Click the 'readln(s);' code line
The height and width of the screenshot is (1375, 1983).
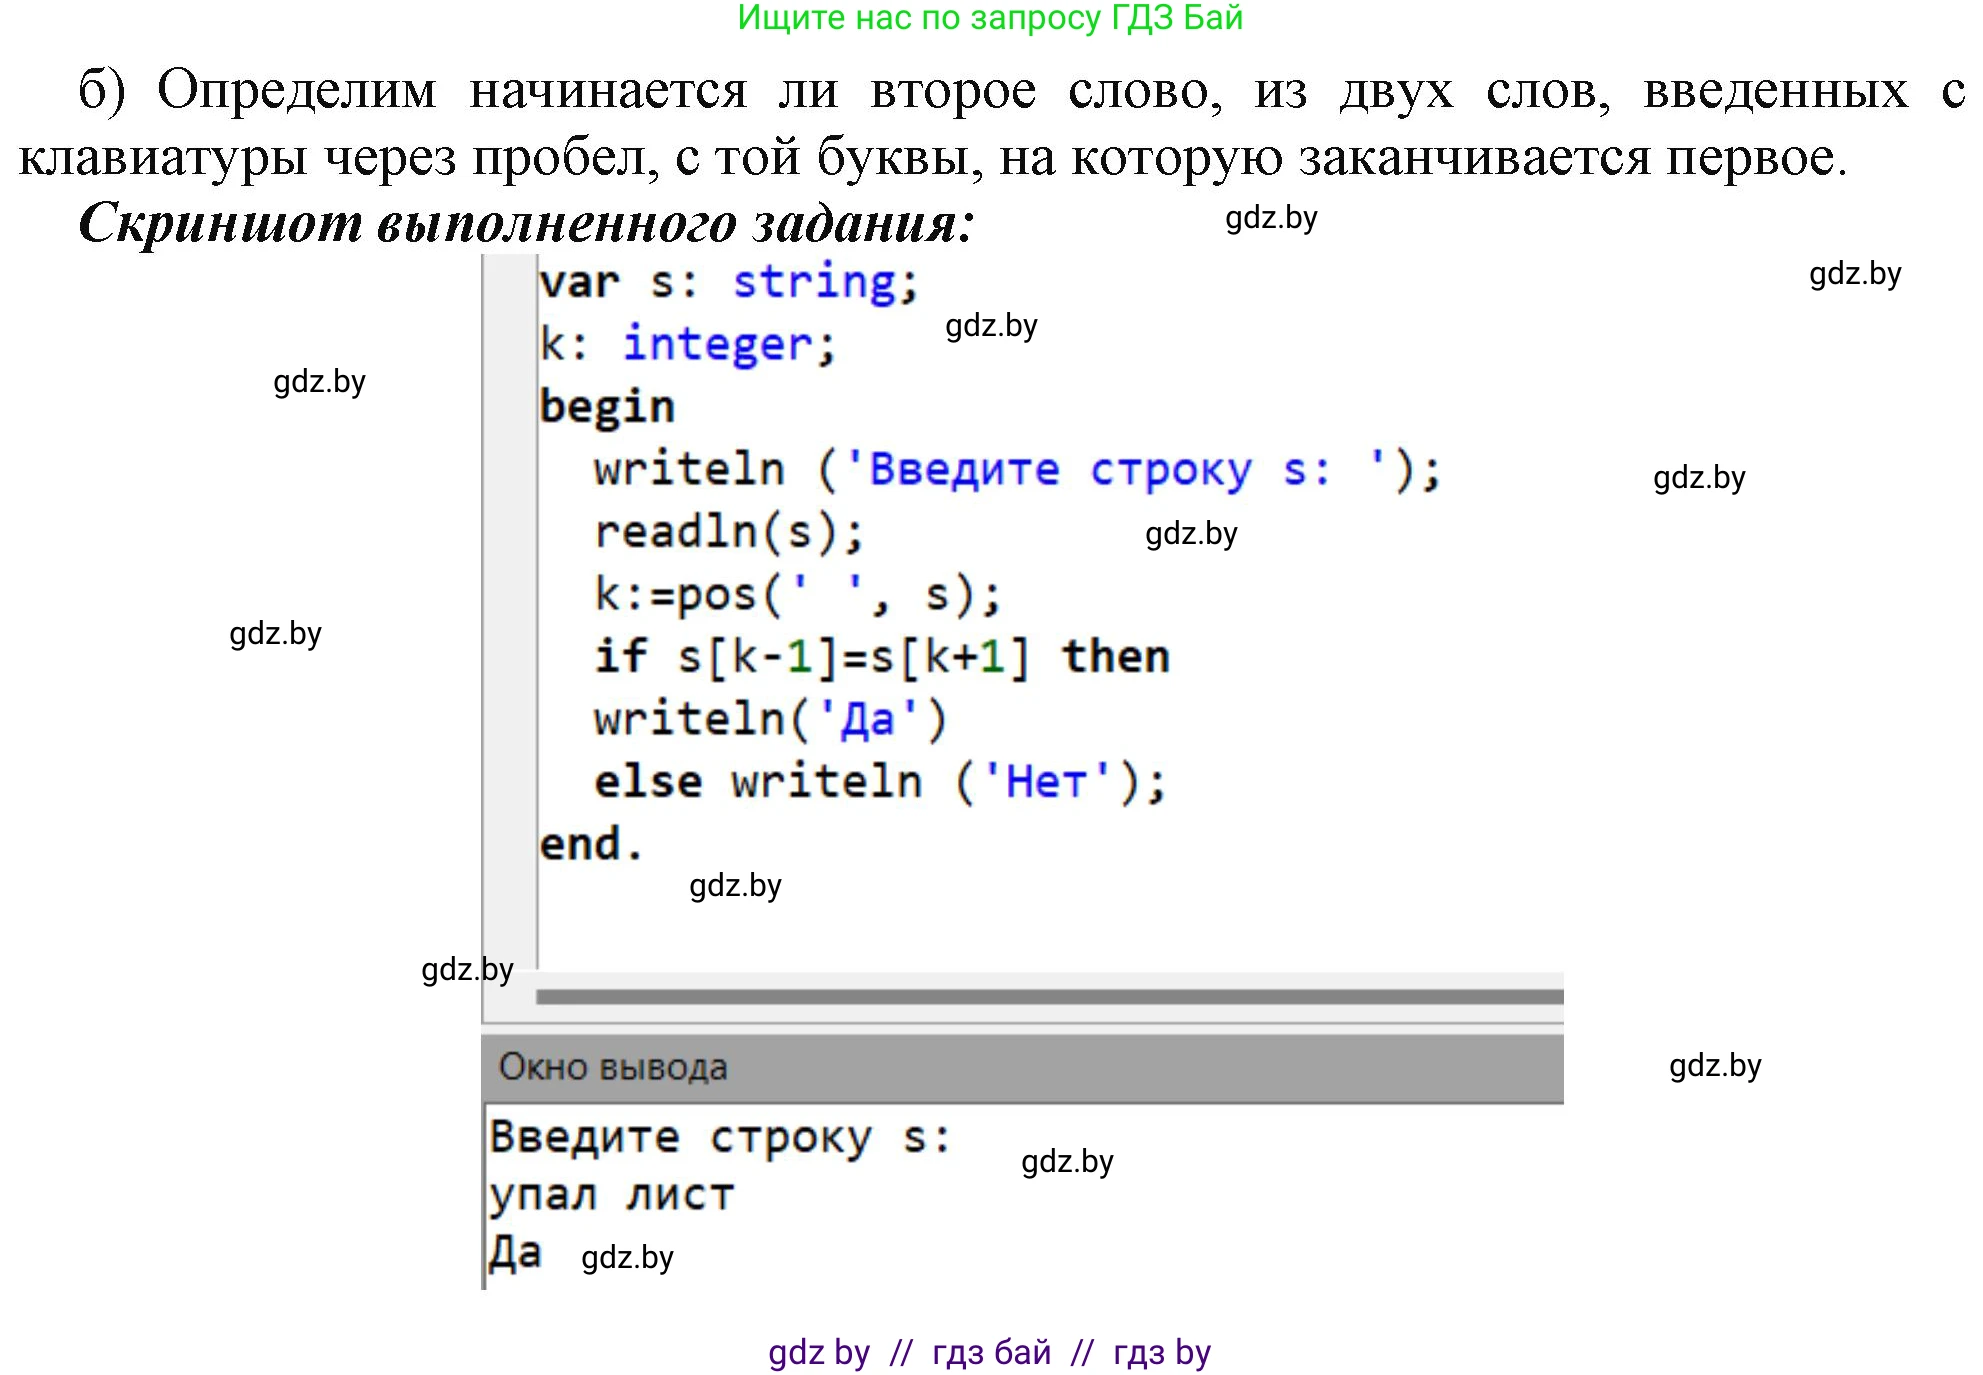point(728,532)
